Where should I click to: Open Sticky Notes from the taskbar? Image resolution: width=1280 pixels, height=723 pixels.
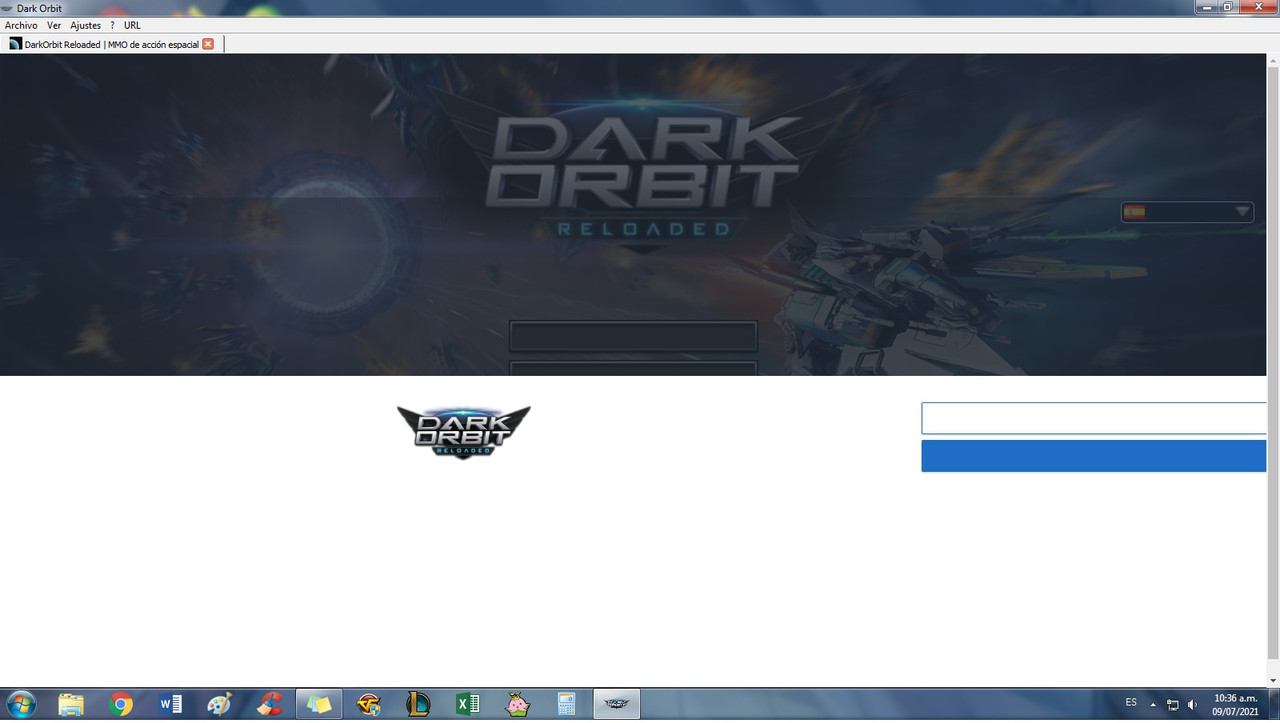pyautogui.click(x=319, y=704)
